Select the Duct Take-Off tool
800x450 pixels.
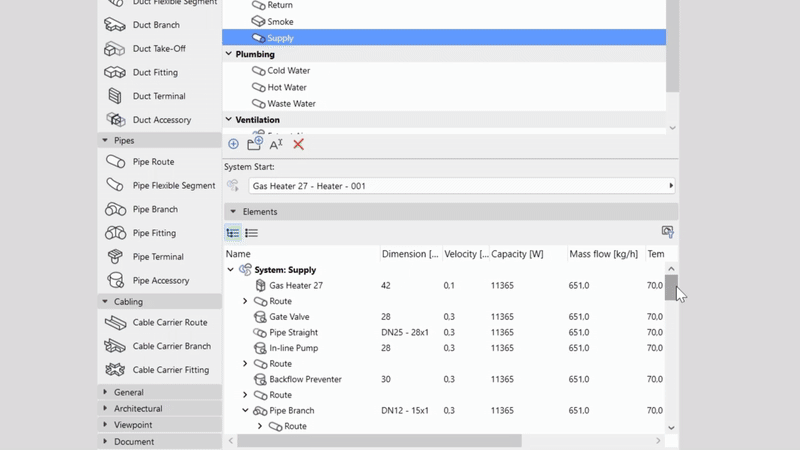tap(158, 48)
